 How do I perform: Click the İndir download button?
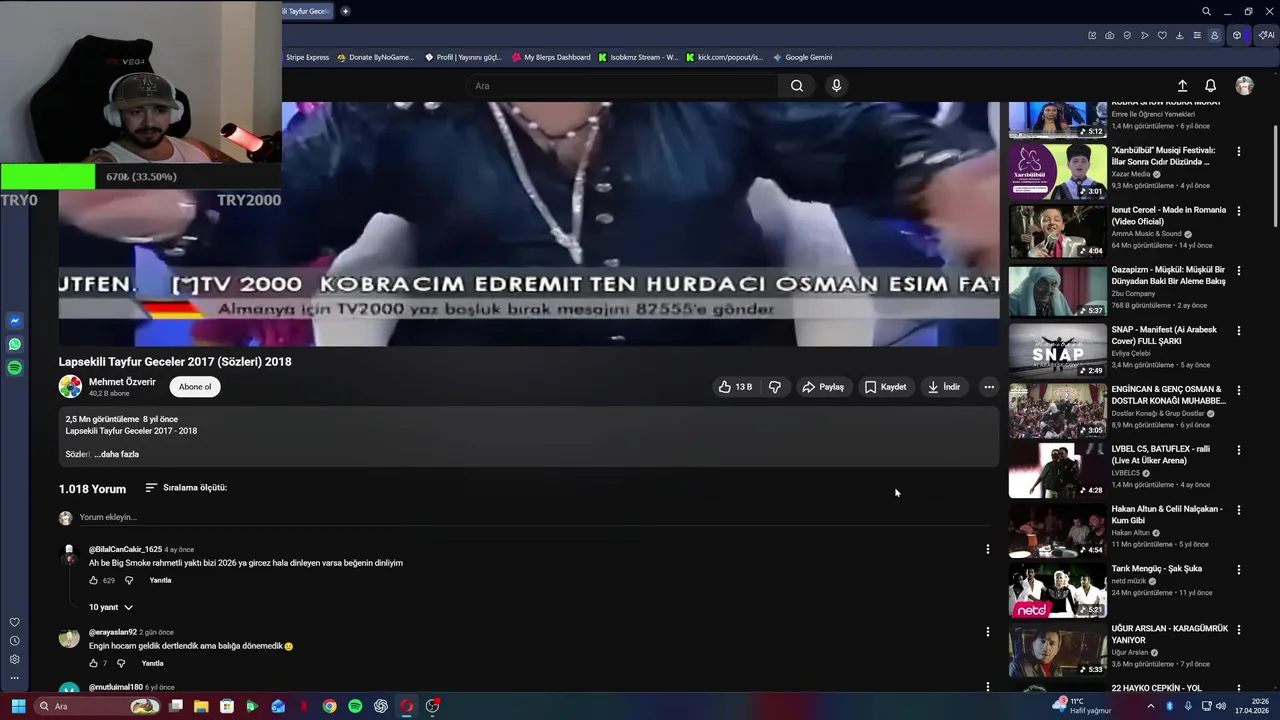[943, 387]
